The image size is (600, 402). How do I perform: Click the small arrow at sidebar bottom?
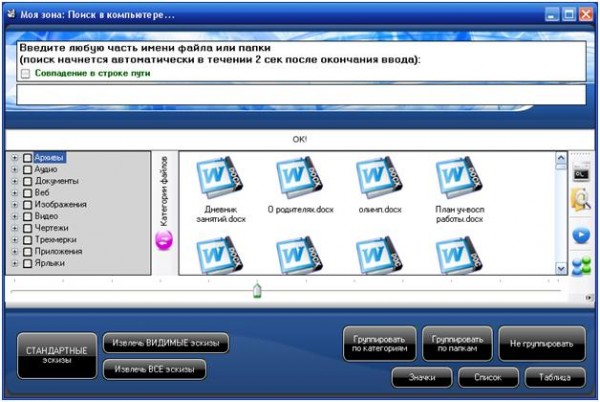point(589,297)
